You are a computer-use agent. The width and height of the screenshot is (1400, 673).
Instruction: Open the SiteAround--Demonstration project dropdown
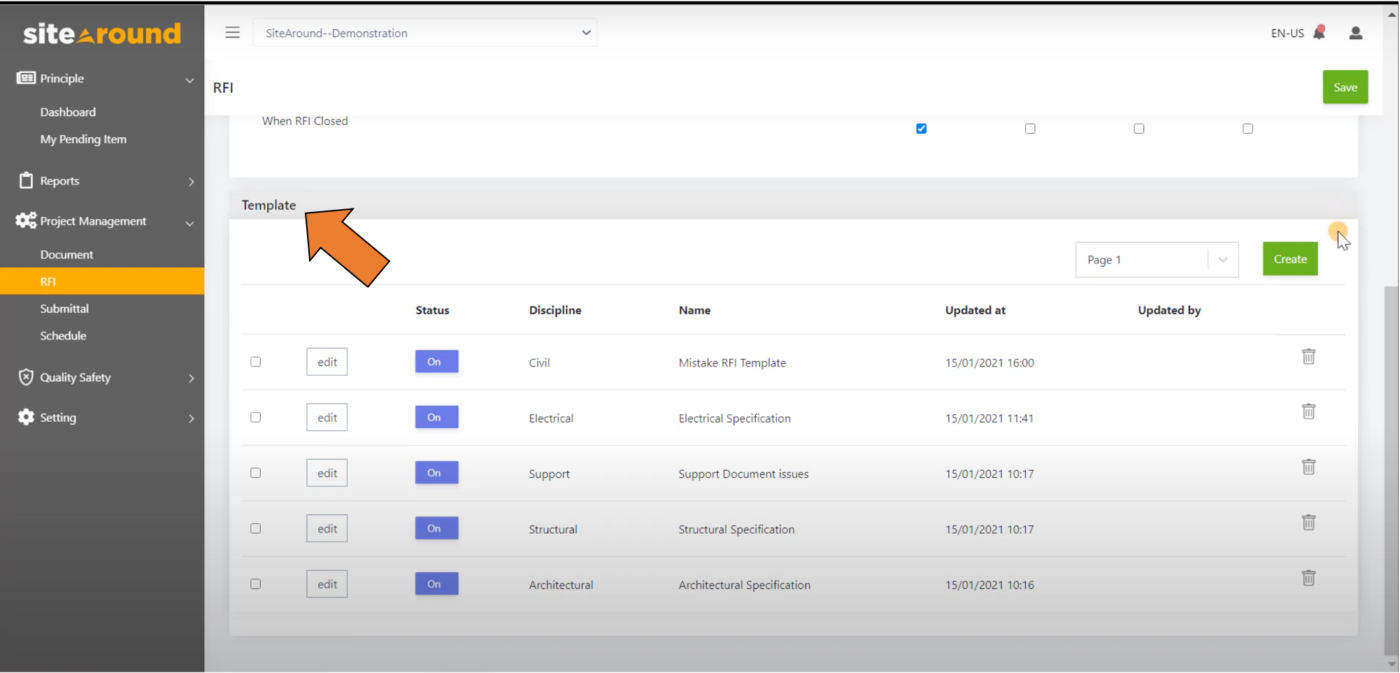(425, 32)
